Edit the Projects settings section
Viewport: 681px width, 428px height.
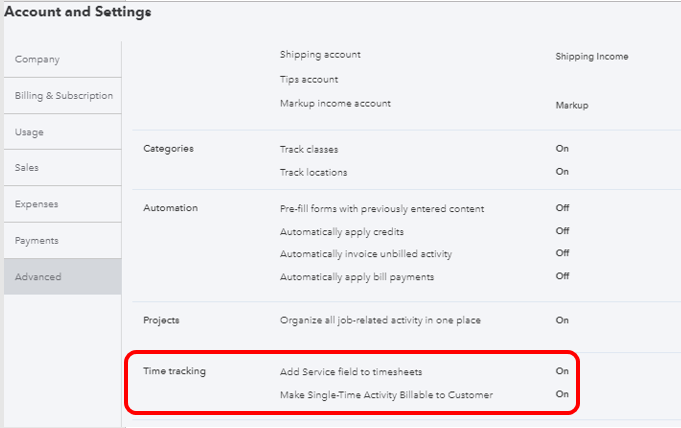point(161,320)
